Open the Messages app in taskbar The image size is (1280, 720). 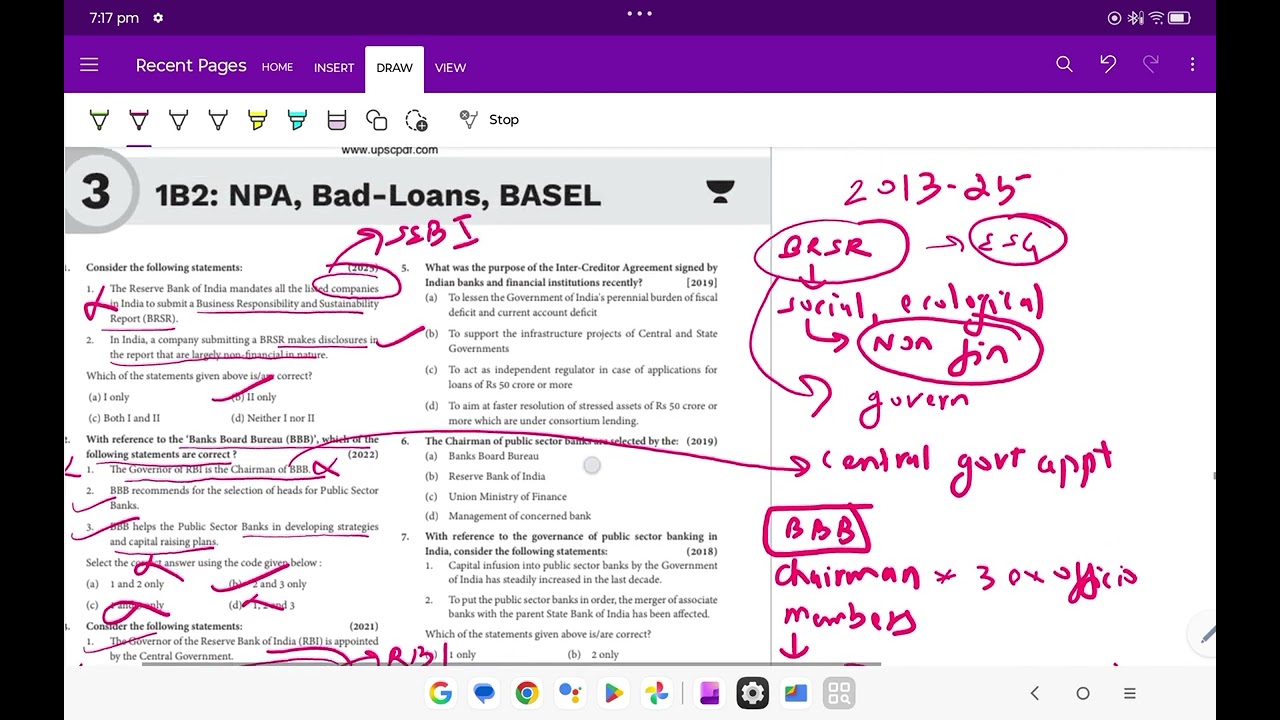pyautogui.click(x=484, y=693)
